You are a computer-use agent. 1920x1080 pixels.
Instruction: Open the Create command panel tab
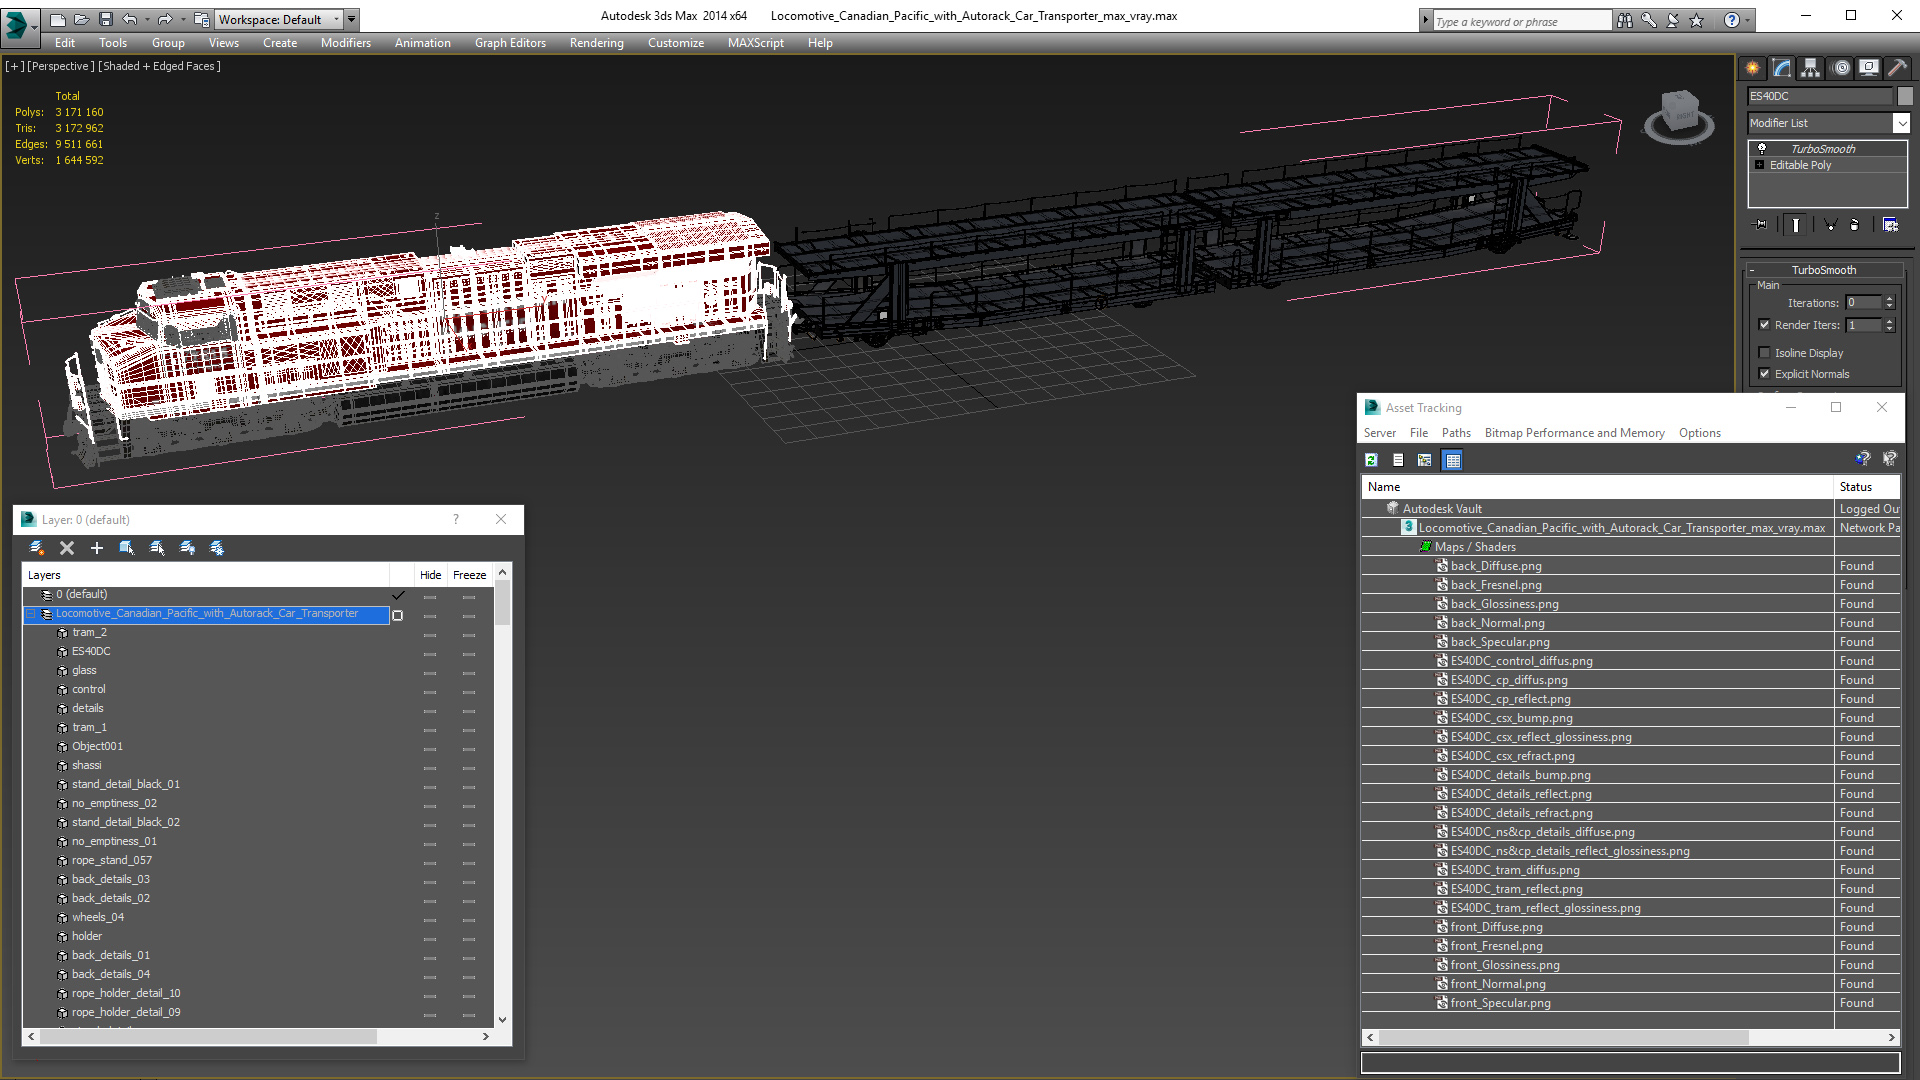1753,68
